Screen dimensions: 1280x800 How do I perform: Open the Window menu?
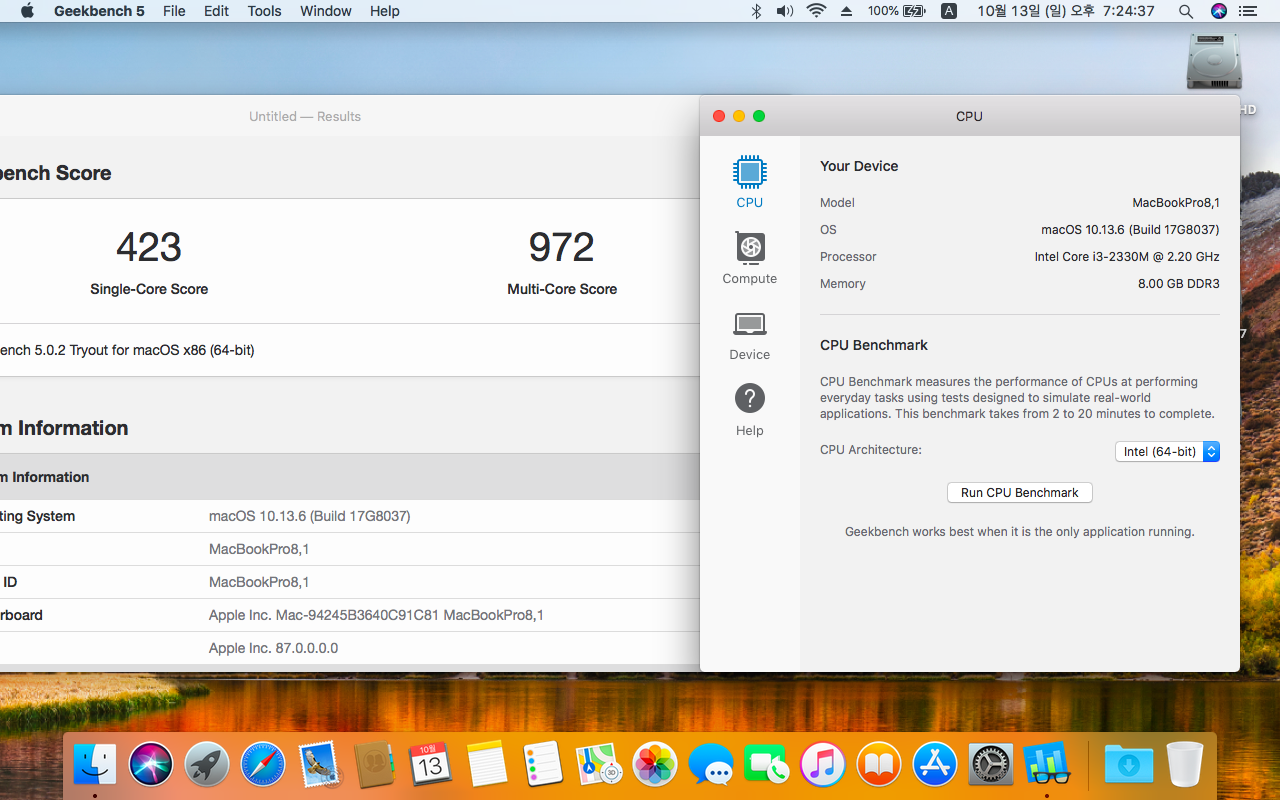coord(326,11)
